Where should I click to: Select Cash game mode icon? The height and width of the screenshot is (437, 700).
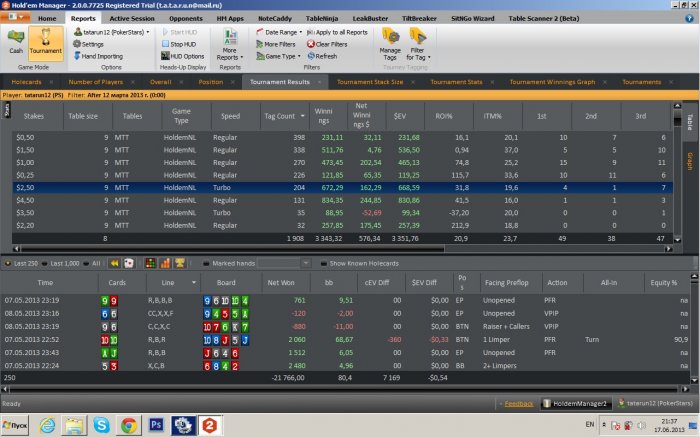point(16,41)
